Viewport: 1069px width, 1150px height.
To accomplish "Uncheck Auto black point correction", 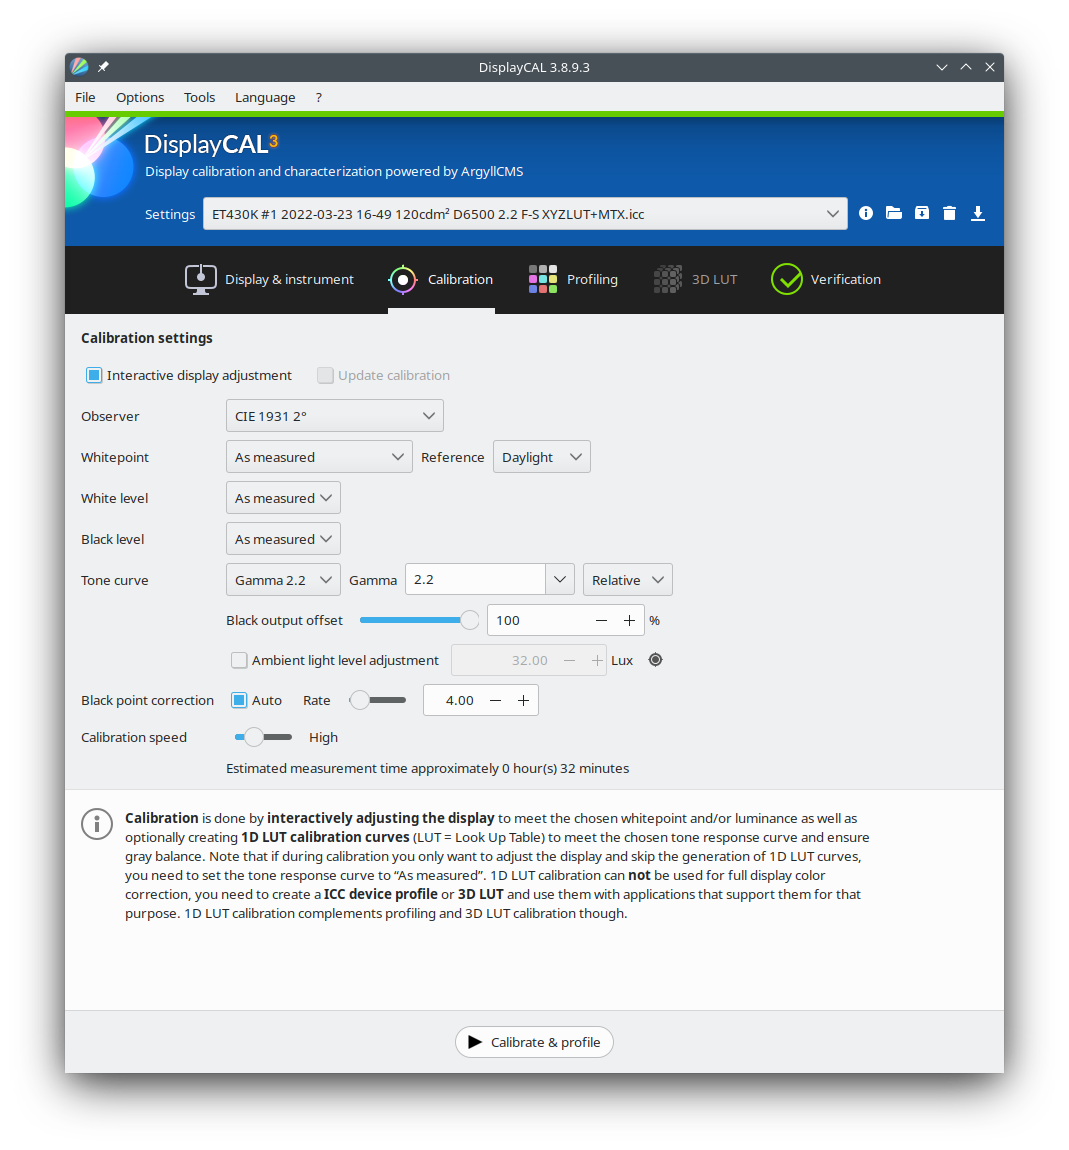I will click(x=237, y=700).
